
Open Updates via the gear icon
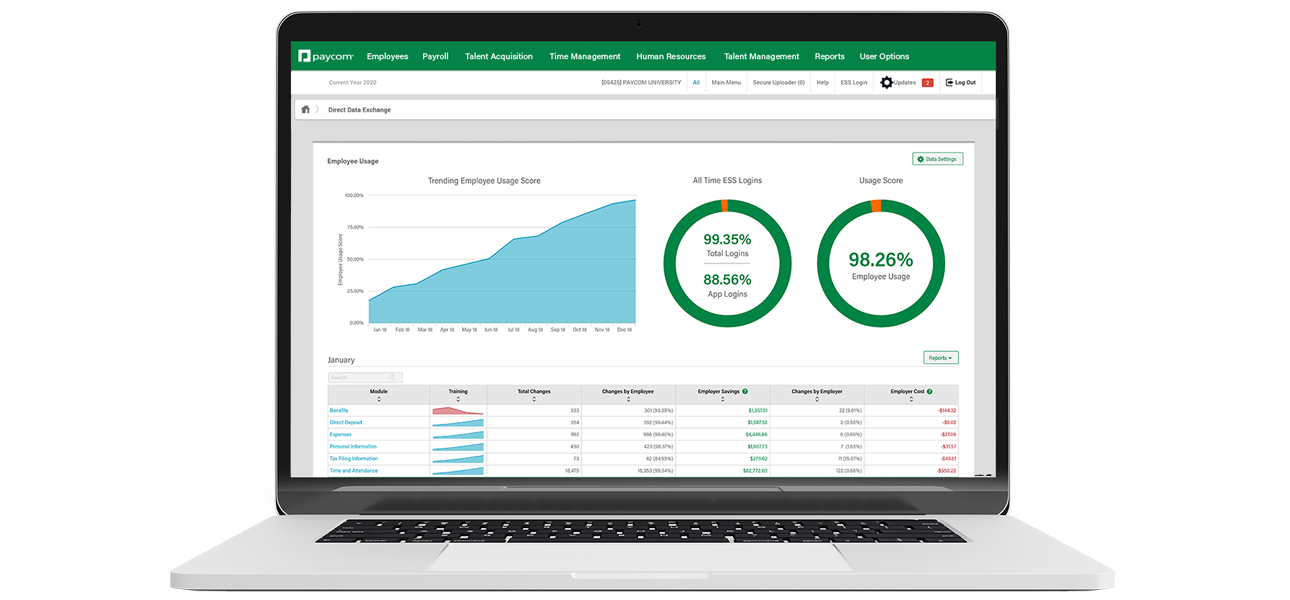point(886,82)
